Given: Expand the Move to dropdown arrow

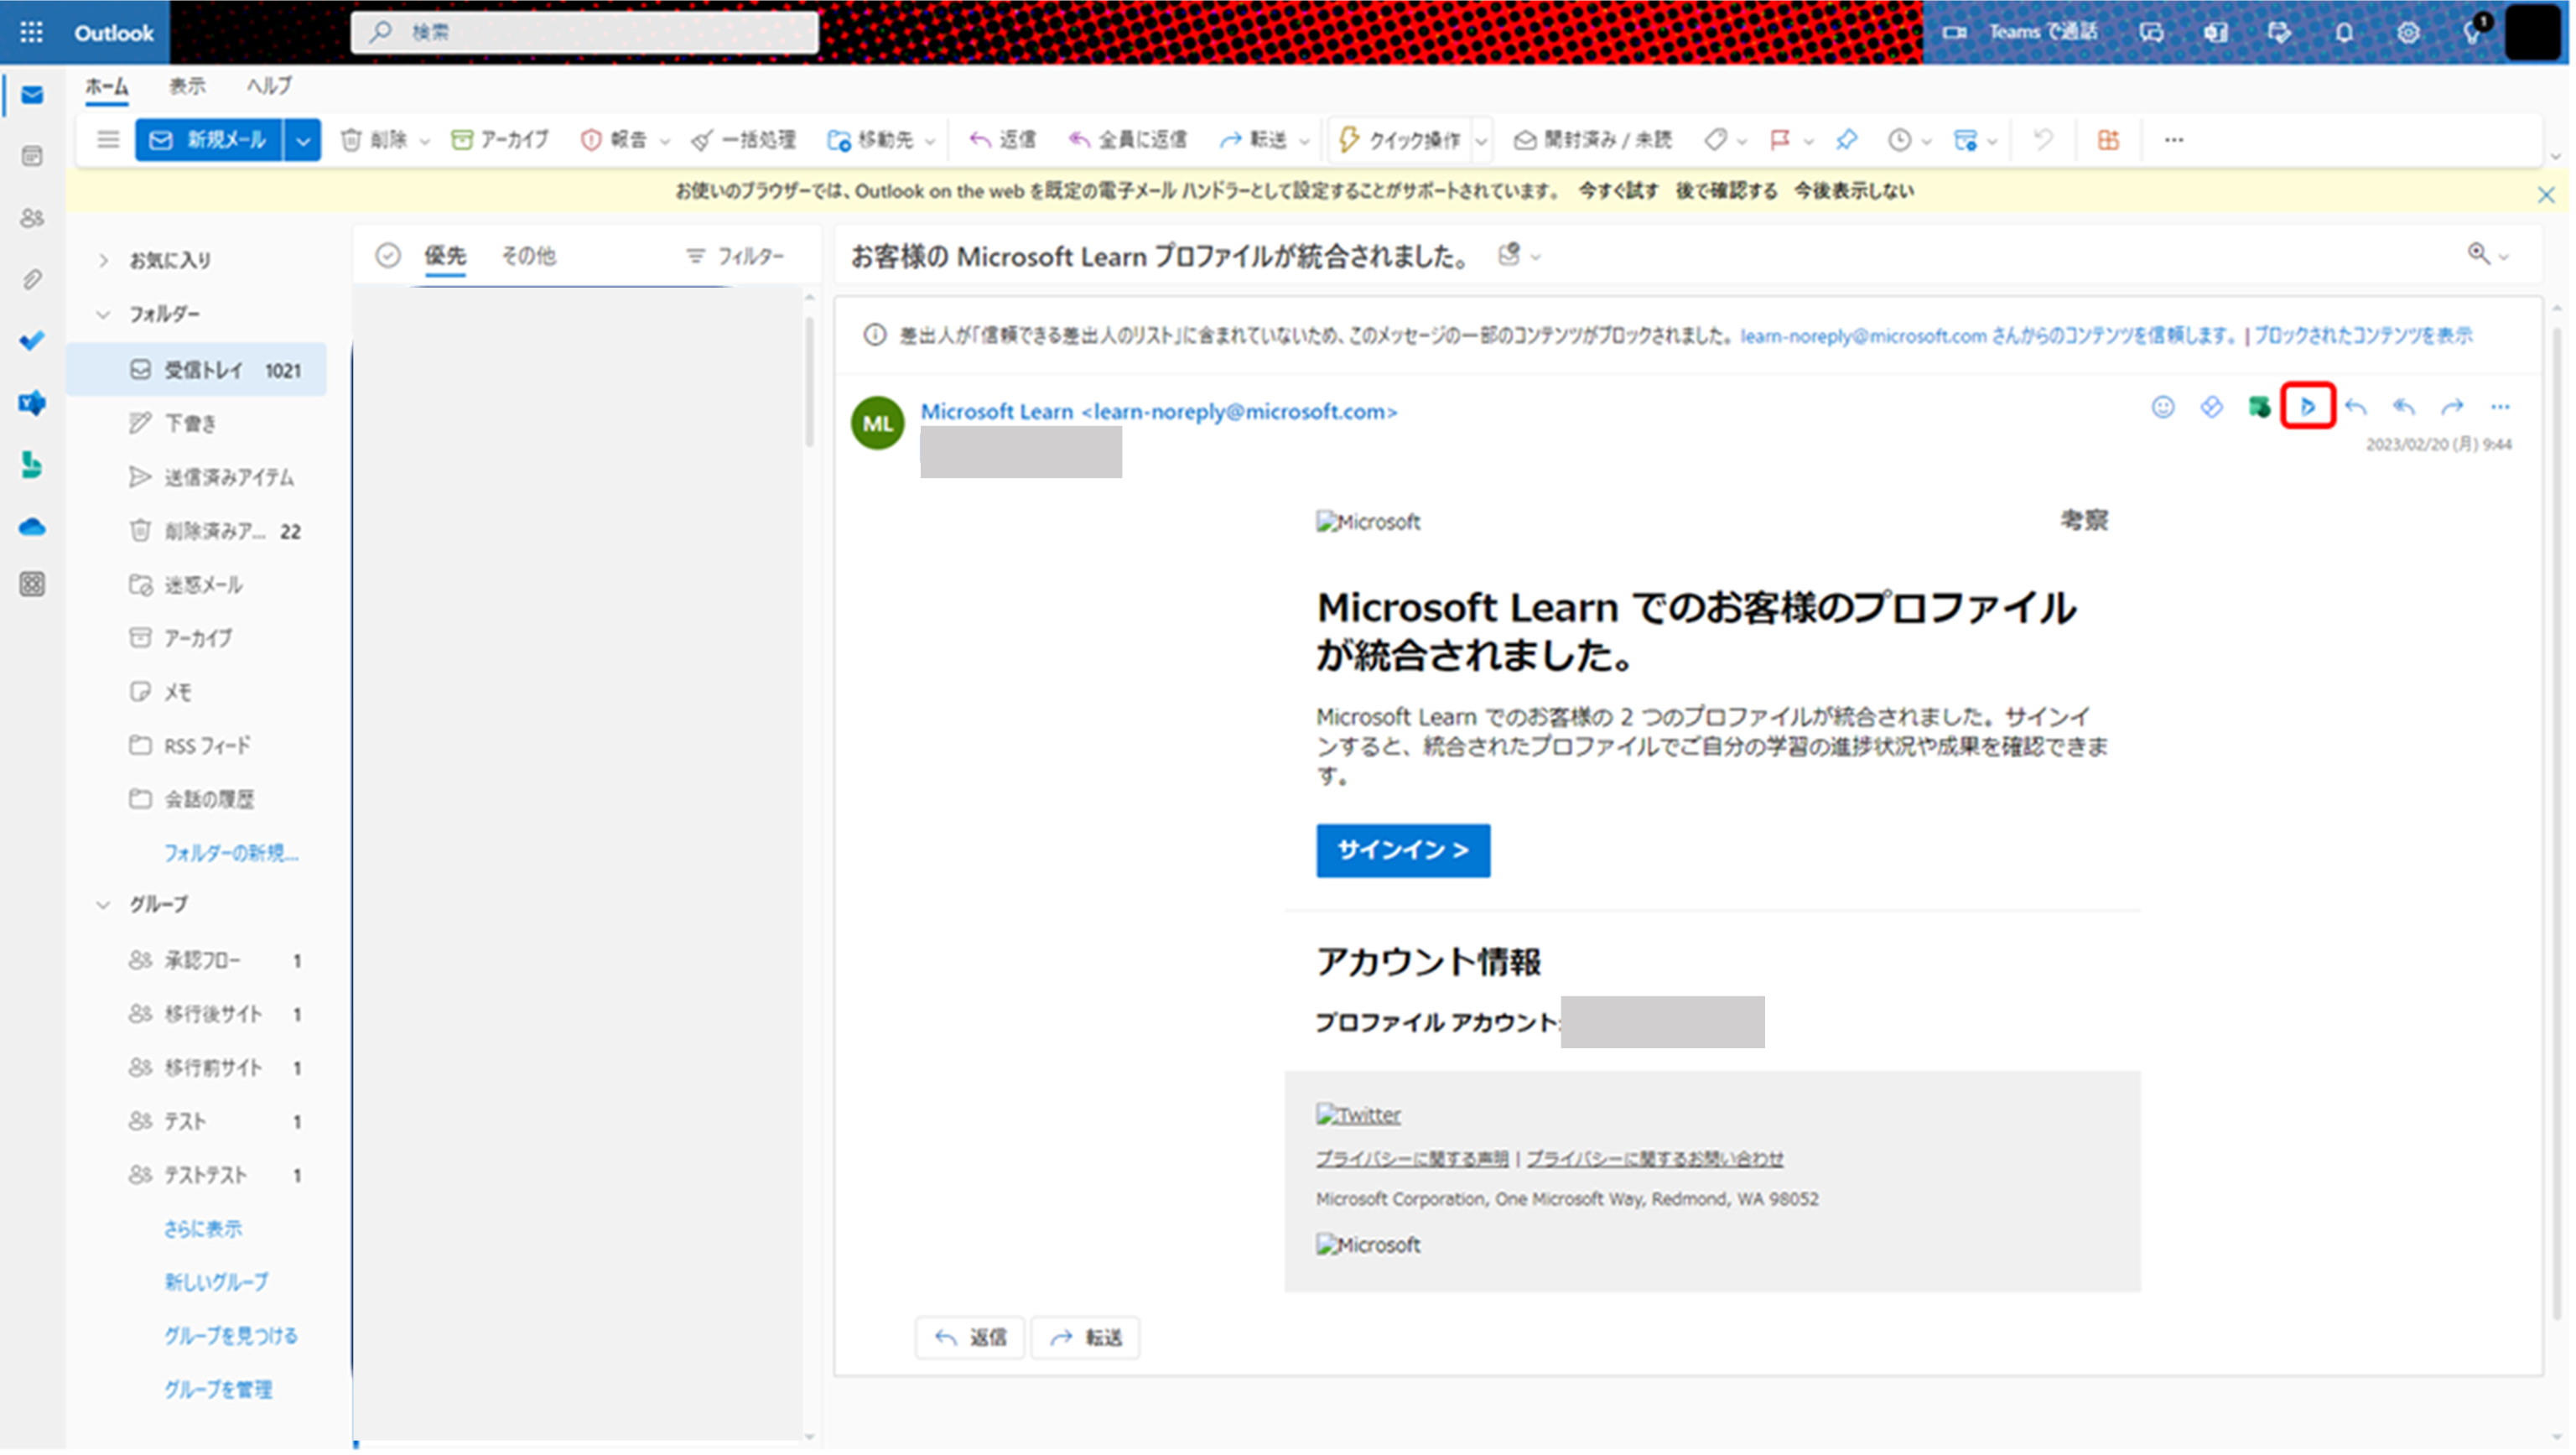Looking at the screenshot, I should tap(931, 141).
